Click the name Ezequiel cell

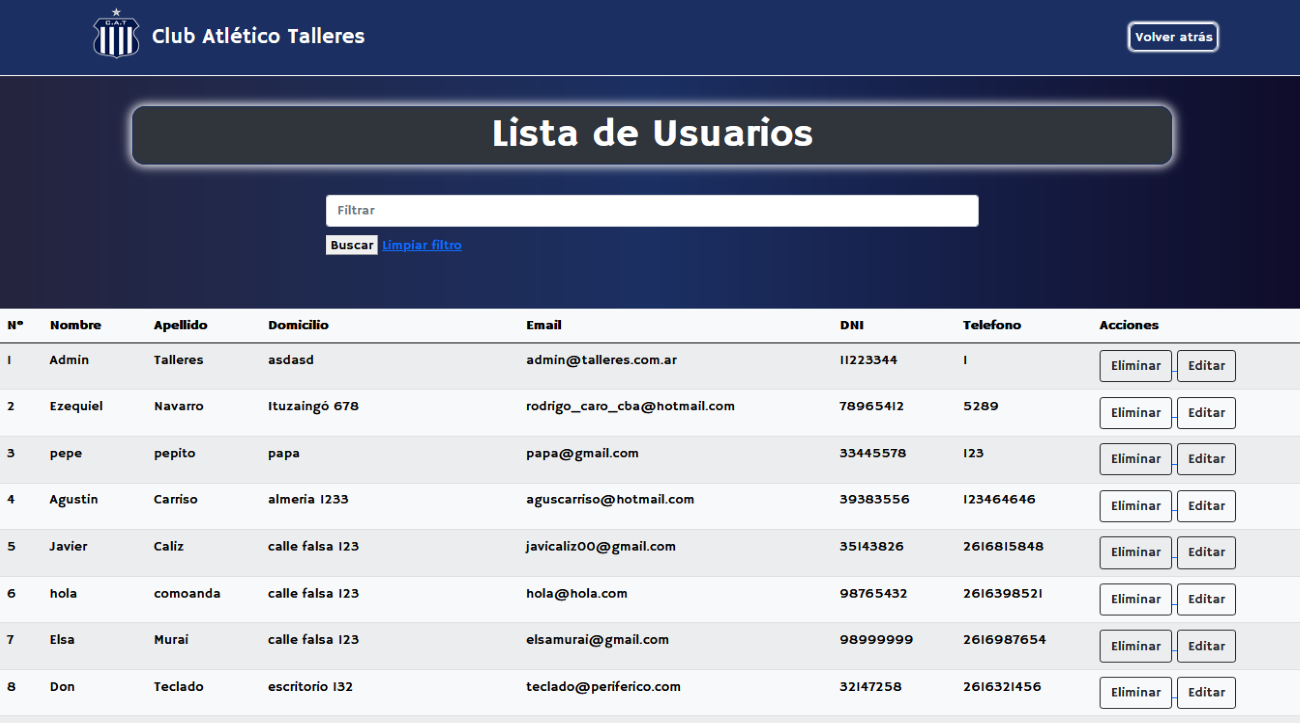(x=76, y=406)
